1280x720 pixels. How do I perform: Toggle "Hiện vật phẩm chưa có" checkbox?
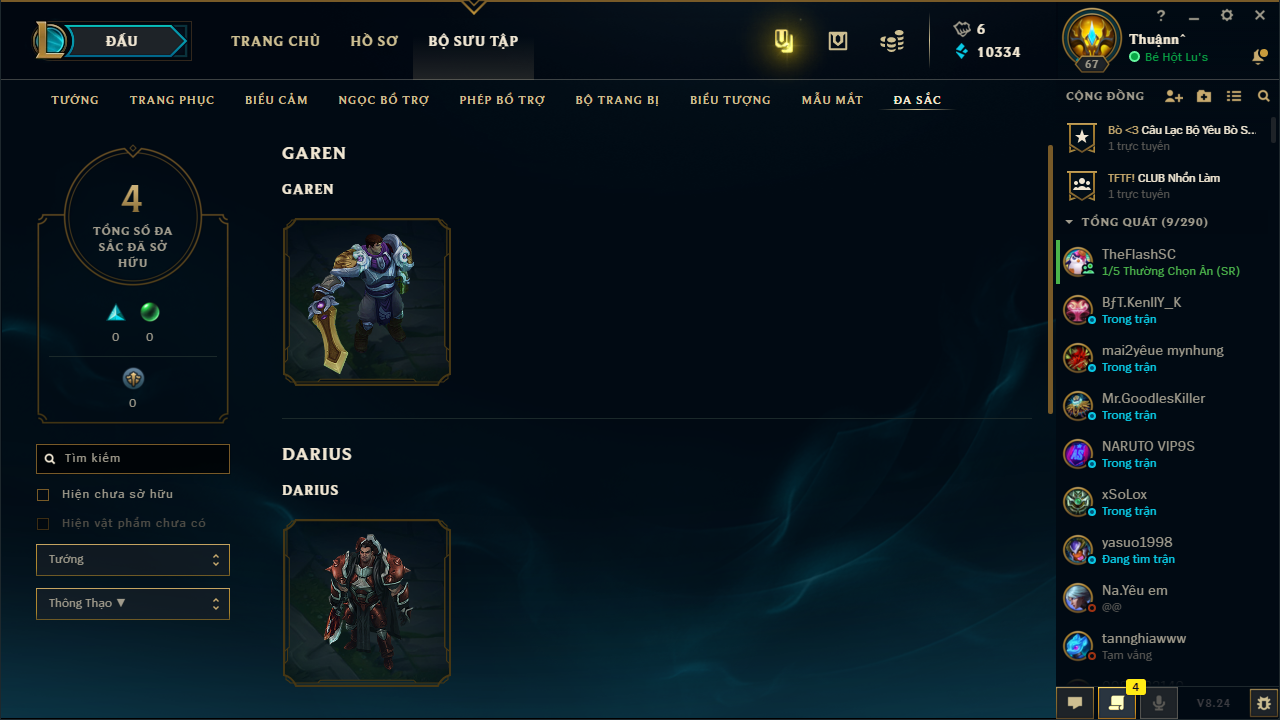click(43, 524)
